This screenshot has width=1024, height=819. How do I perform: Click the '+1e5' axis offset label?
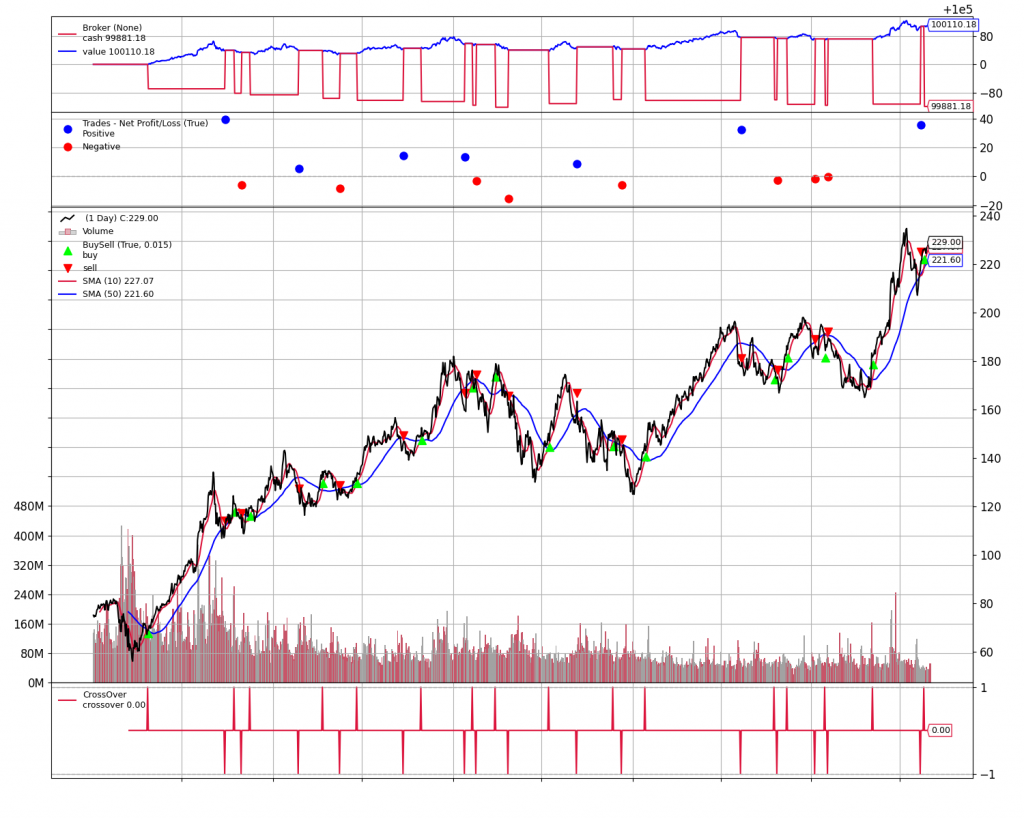coord(957,9)
